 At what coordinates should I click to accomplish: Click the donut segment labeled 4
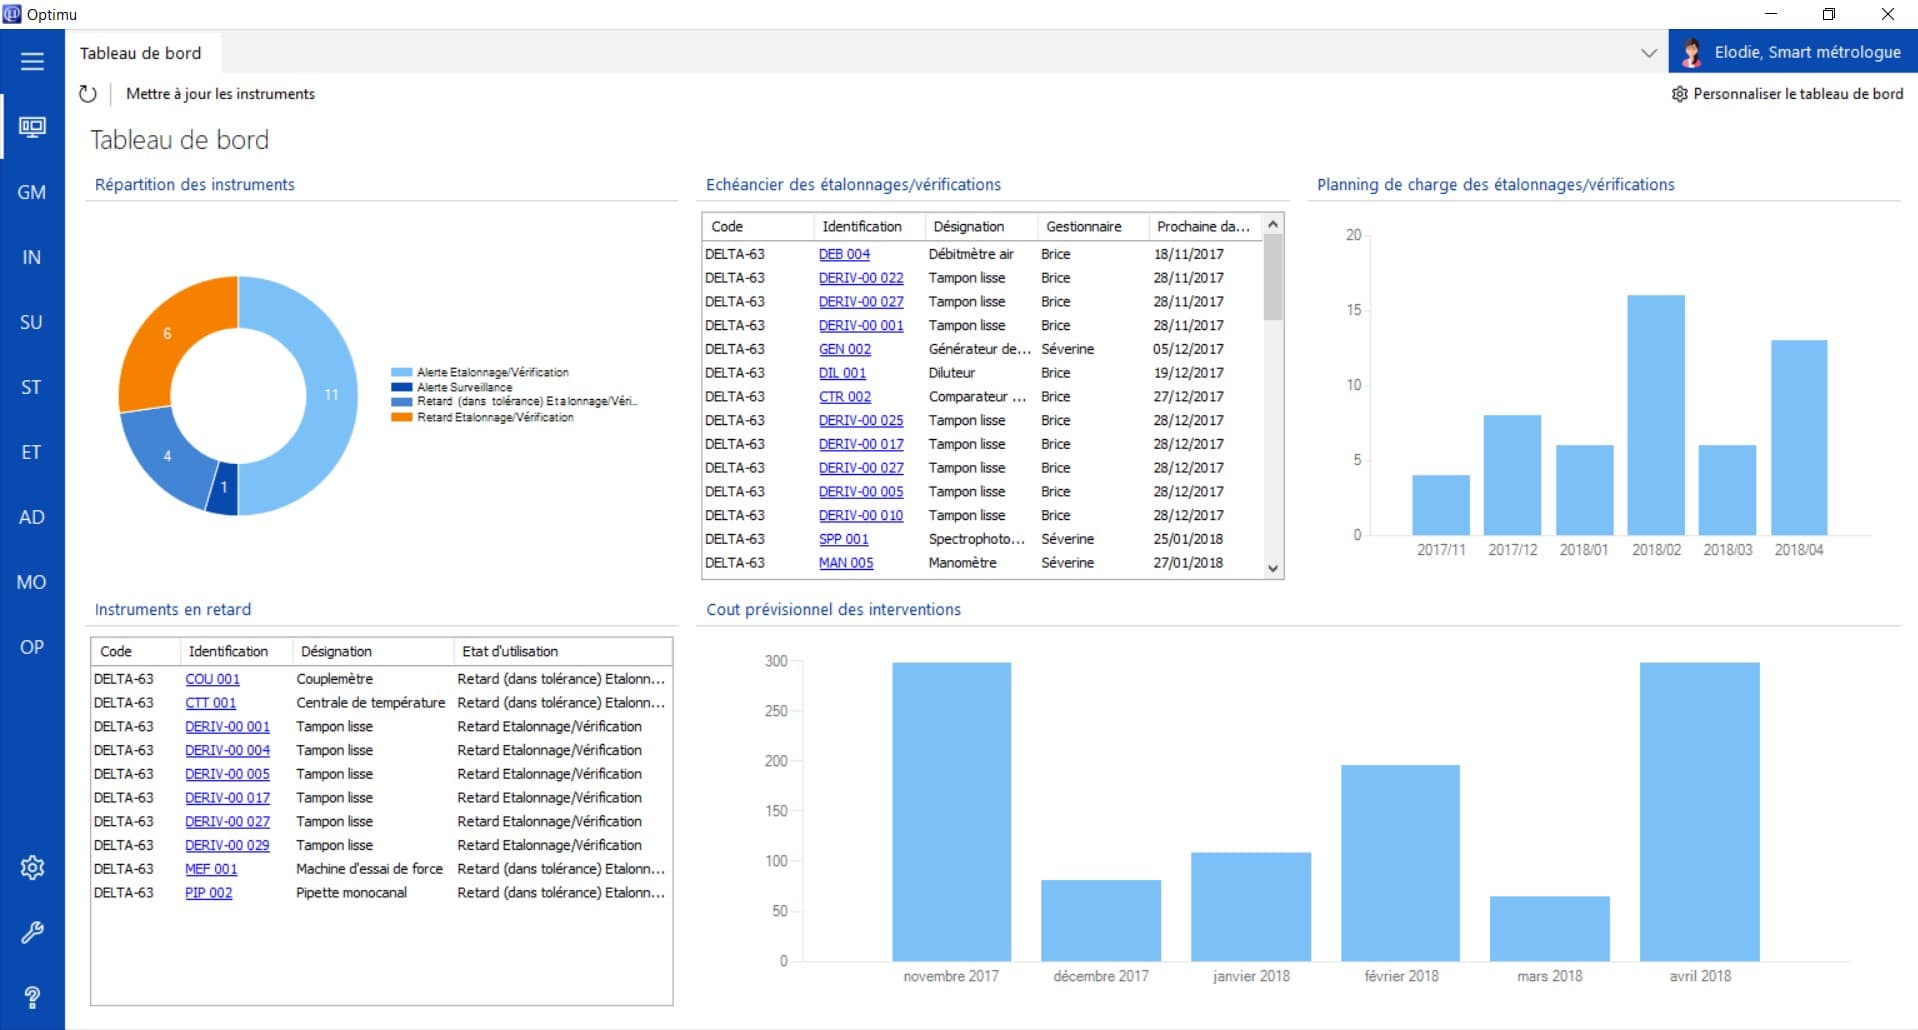[x=165, y=458]
